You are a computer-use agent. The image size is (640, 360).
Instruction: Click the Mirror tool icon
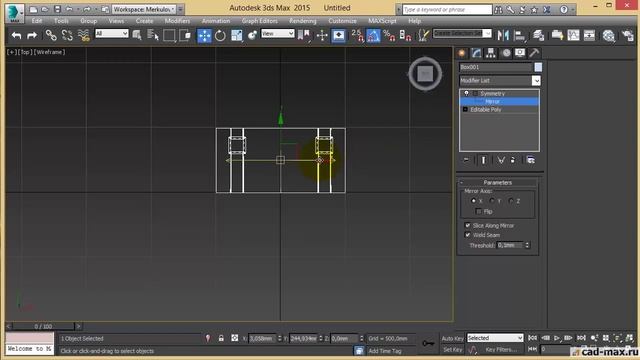tap(503, 36)
